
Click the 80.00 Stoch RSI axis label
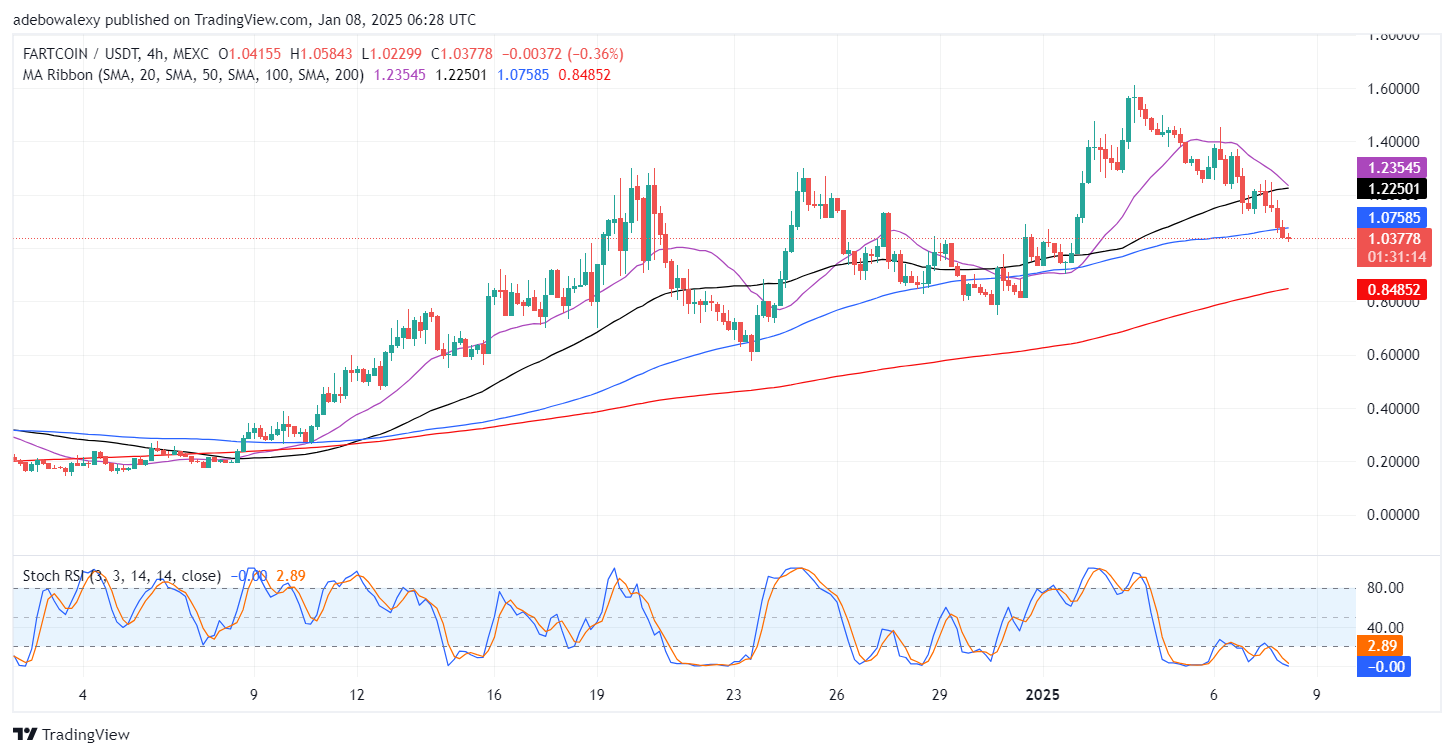tap(1385, 588)
